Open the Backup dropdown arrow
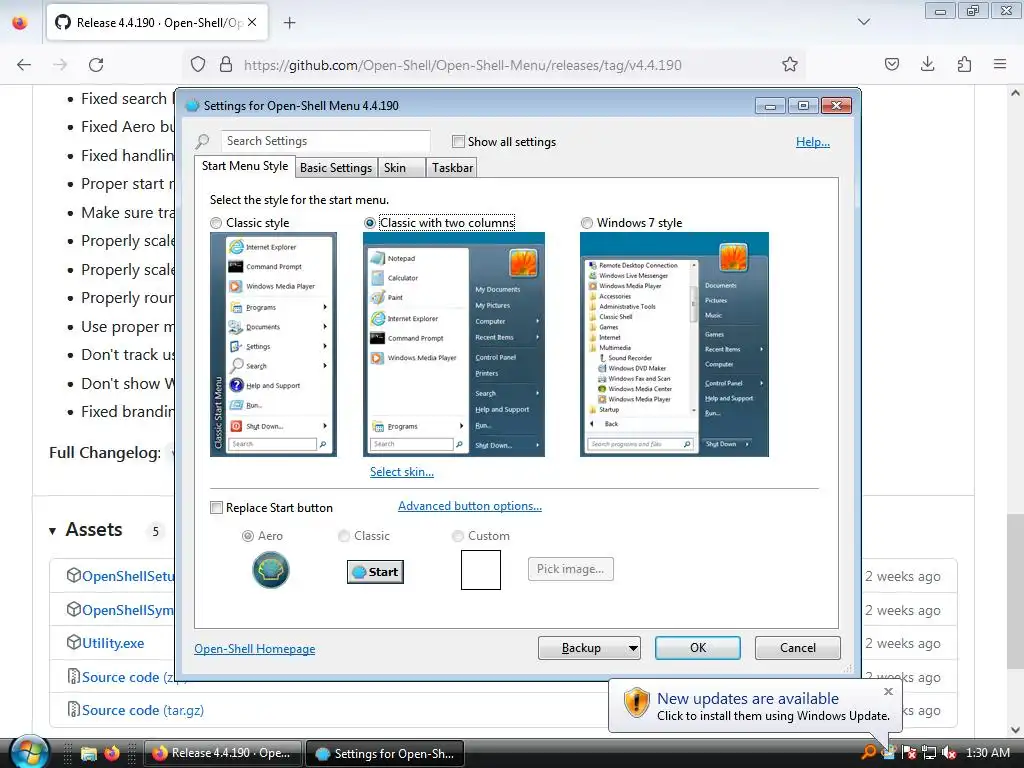Screen dimensions: 1024x768 click(632, 648)
